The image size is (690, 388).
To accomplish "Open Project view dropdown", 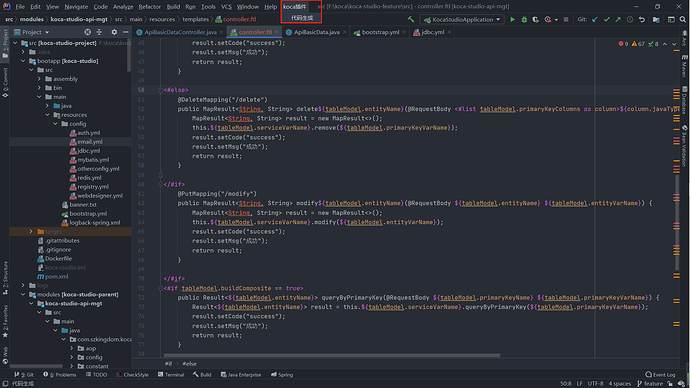I will 32,32.
